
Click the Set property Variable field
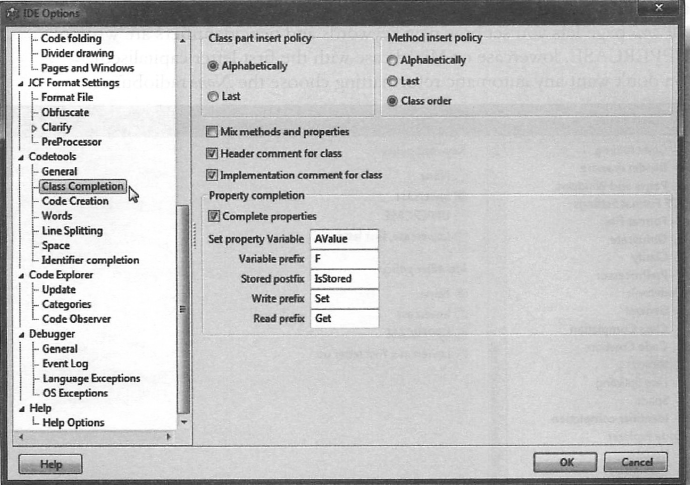(x=343, y=239)
